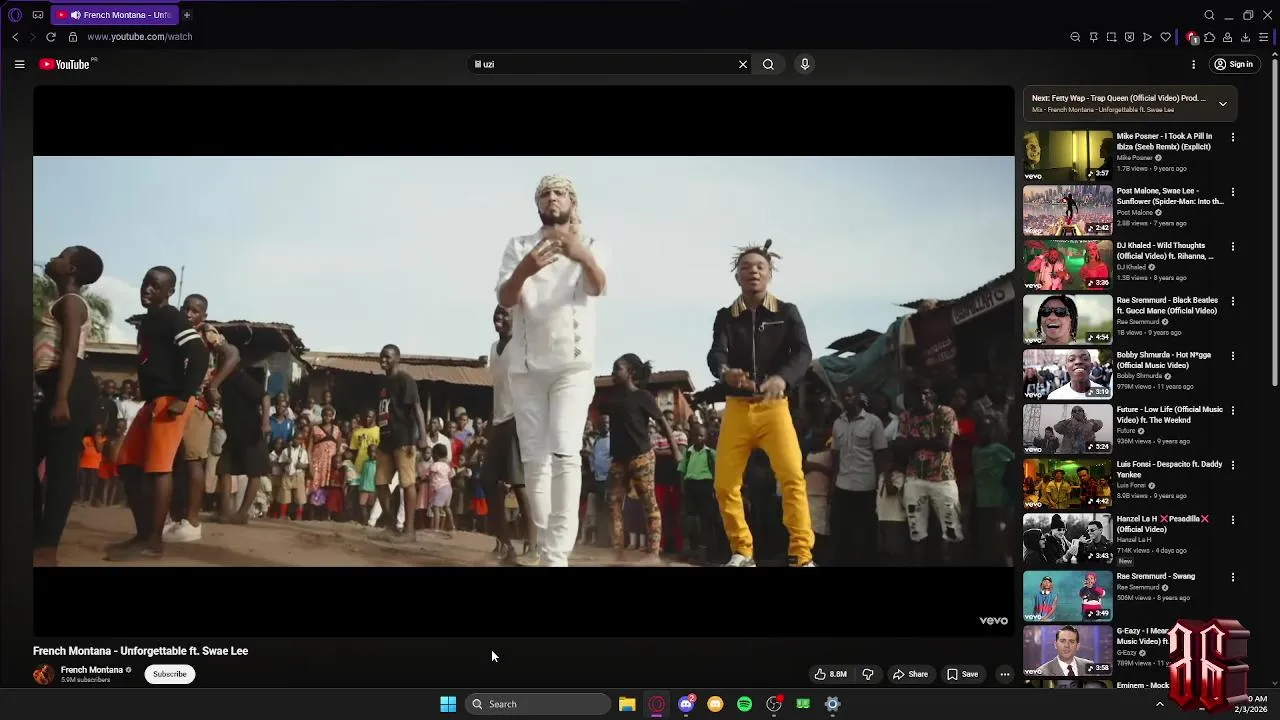Screen dimensions: 1280x720
Task: Switch to the French Montana browser tab
Action: tap(113, 15)
